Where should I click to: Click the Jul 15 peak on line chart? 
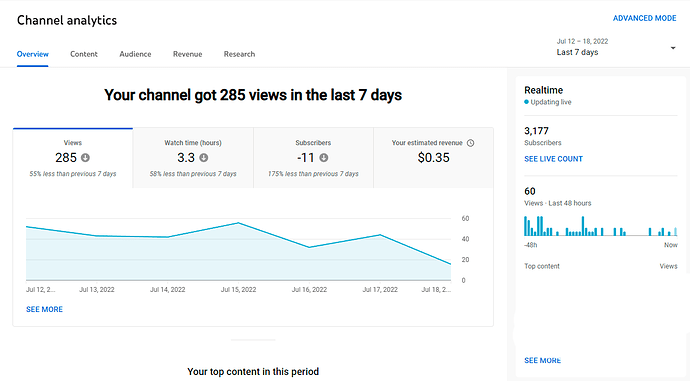[238, 223]
